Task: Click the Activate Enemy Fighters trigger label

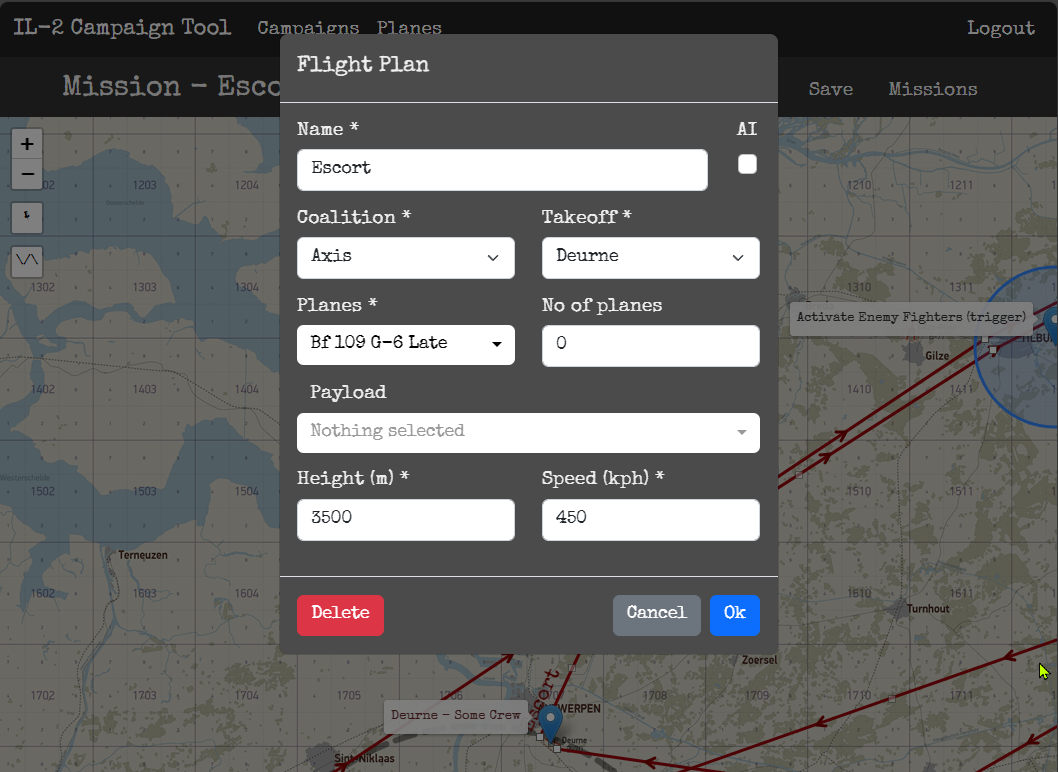Action: click(911, 318)
